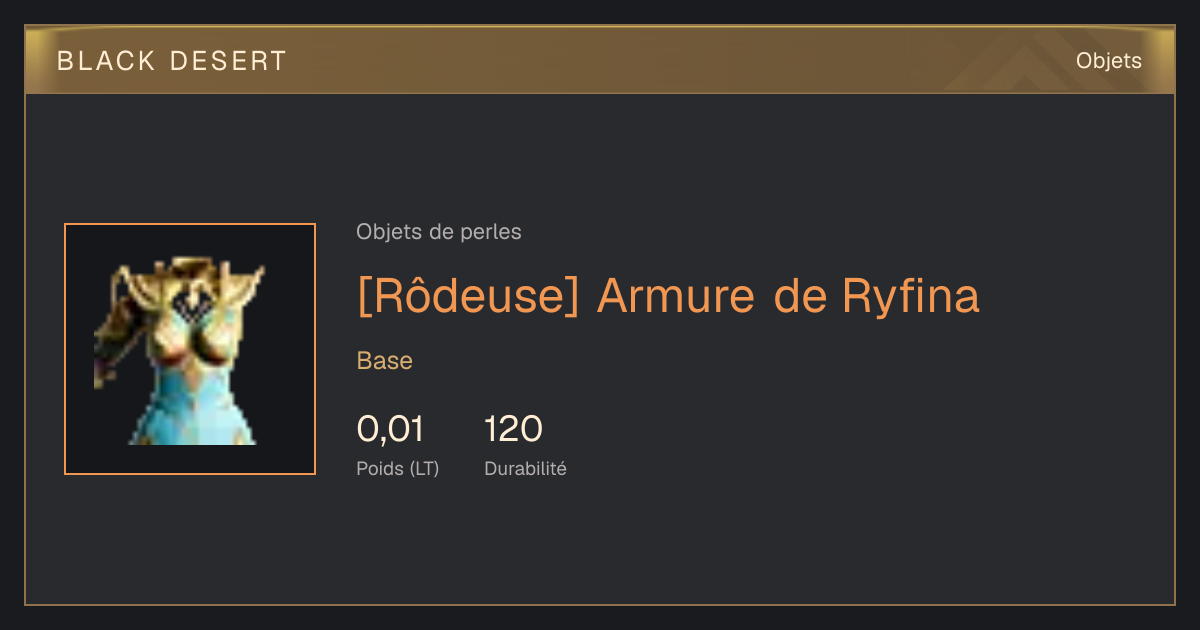
Task: Open the Objets de perles category
Action: click(x=439, y=232)
